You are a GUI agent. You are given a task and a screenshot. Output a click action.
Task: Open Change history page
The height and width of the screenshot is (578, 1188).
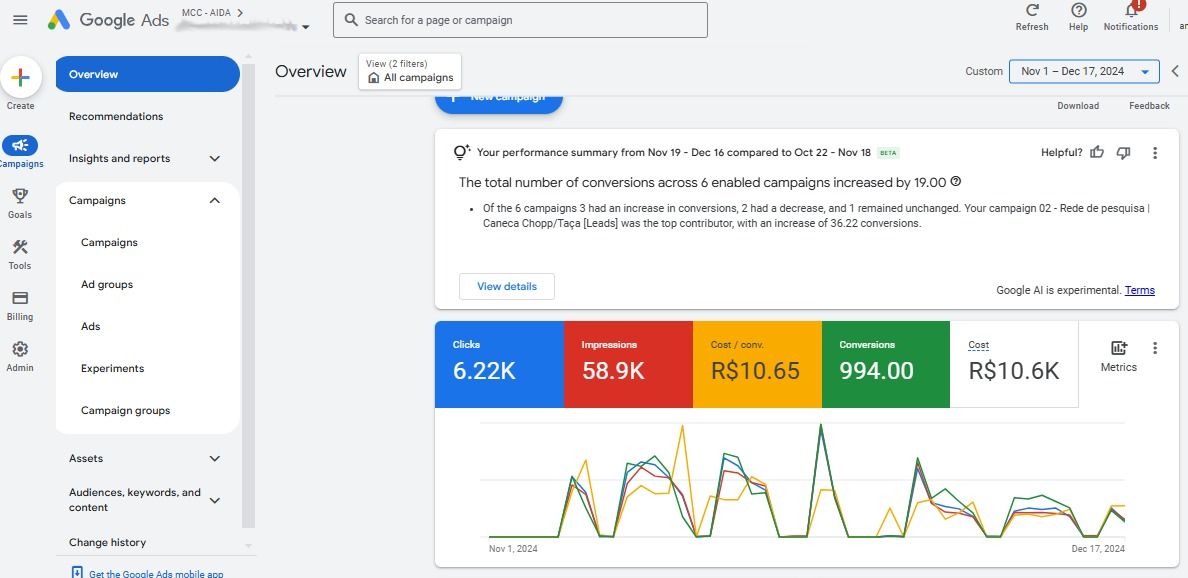tap(108, 542)
